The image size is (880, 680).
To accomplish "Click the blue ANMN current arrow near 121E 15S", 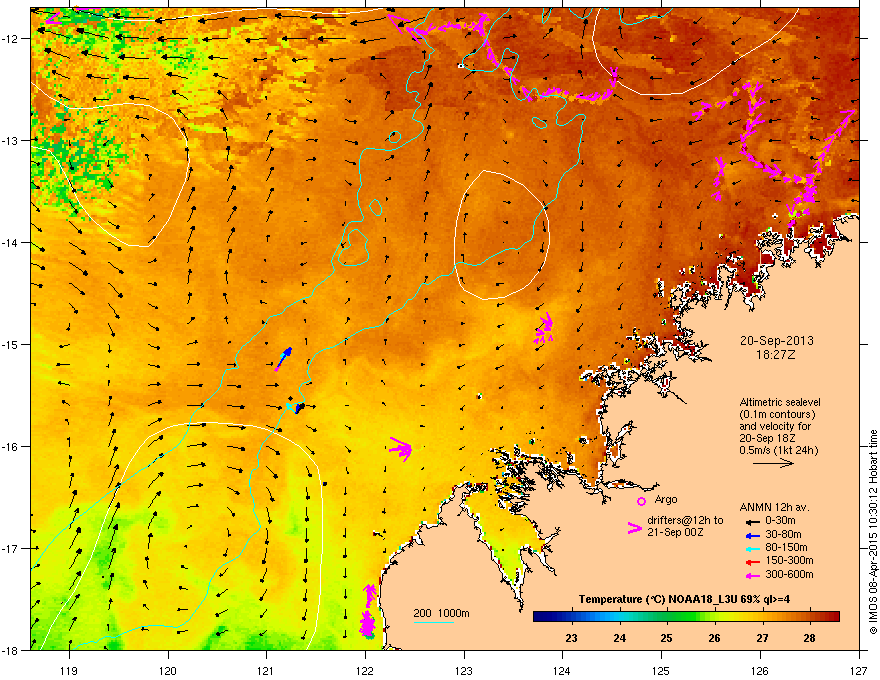I will coord(283,359).
